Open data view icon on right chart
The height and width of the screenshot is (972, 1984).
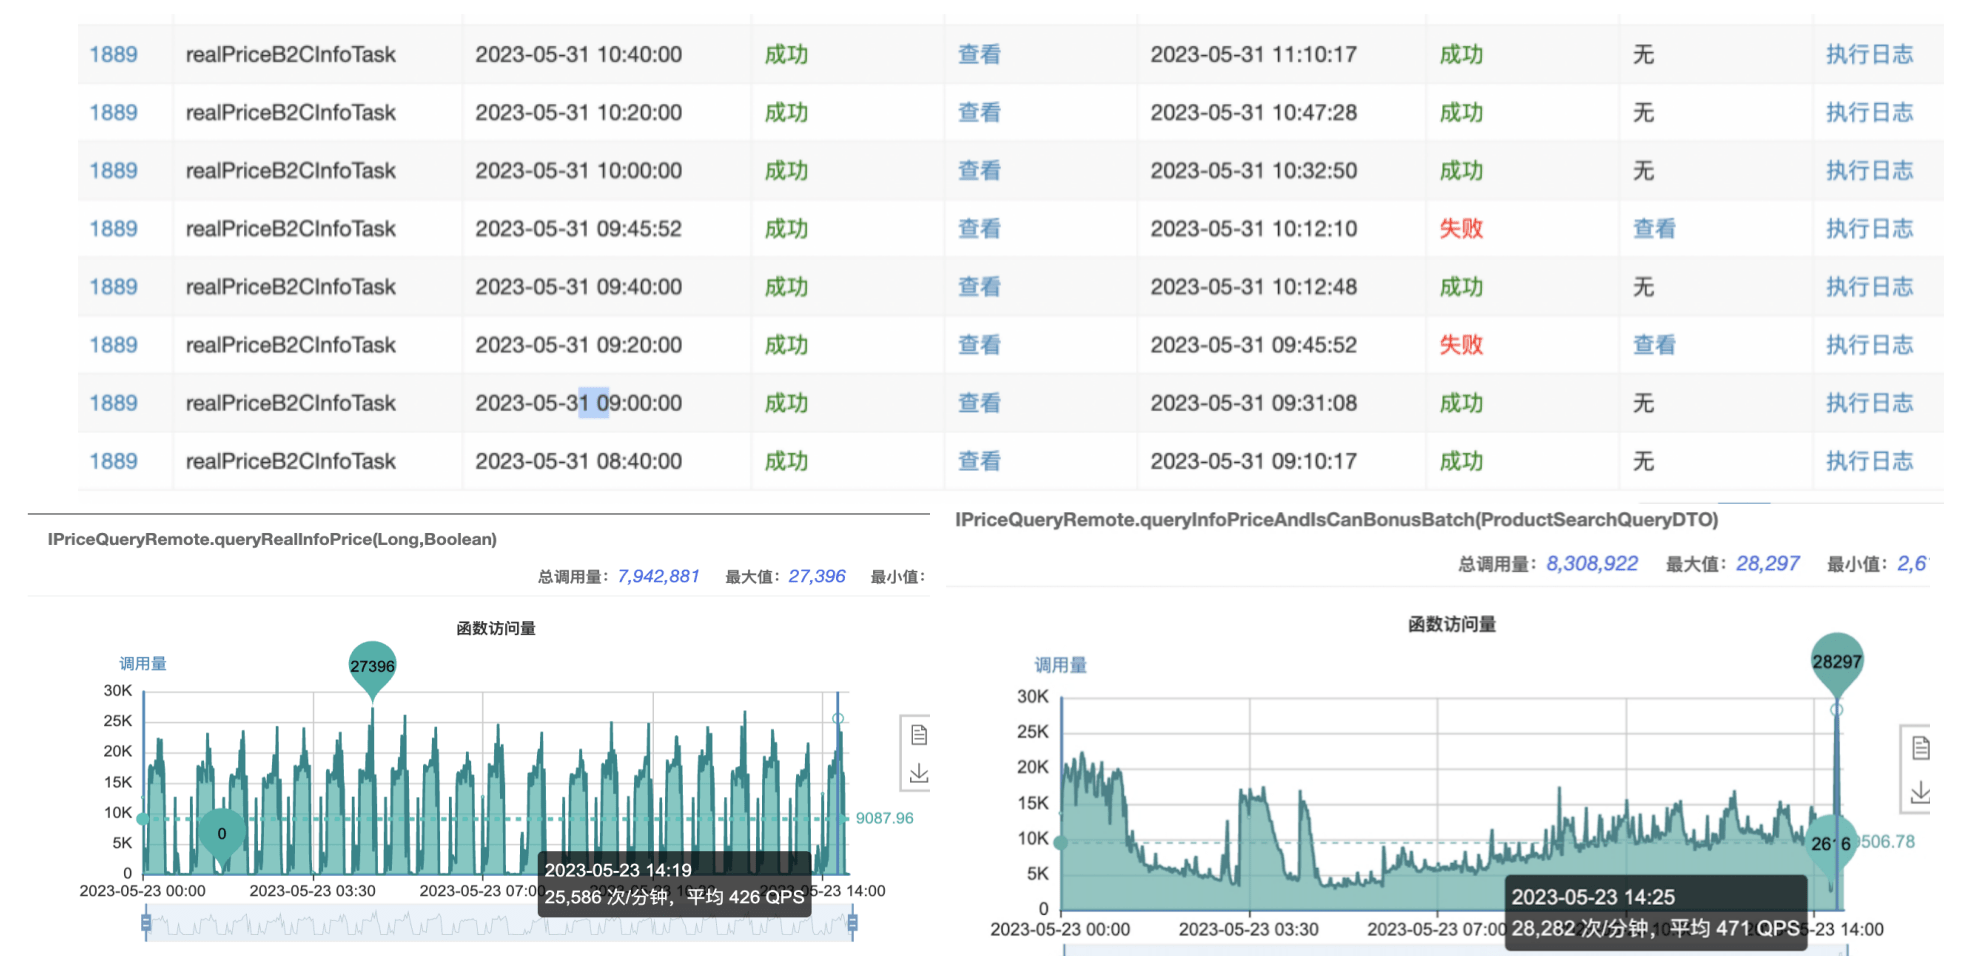click(x=1920, y=747)
